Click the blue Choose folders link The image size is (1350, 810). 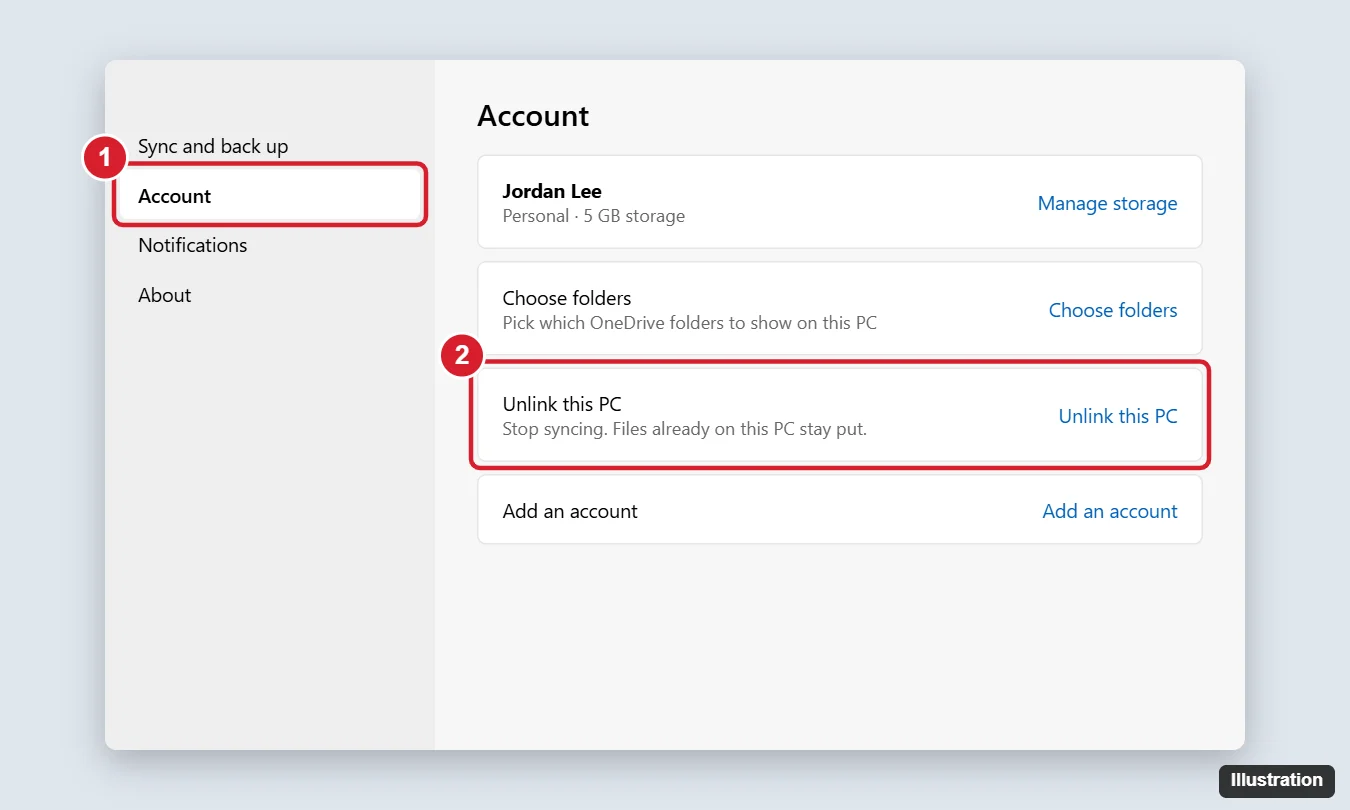[x=1113, y=310]
